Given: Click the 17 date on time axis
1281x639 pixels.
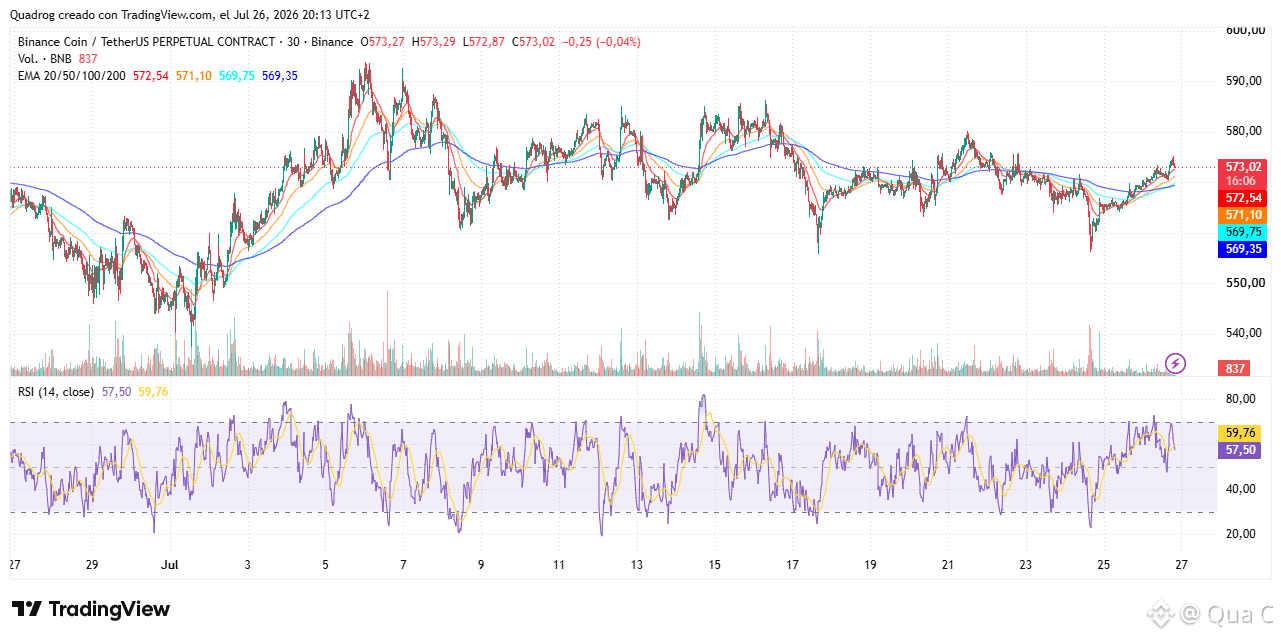Looking at the screenshot, I should [x=792, y=565].
